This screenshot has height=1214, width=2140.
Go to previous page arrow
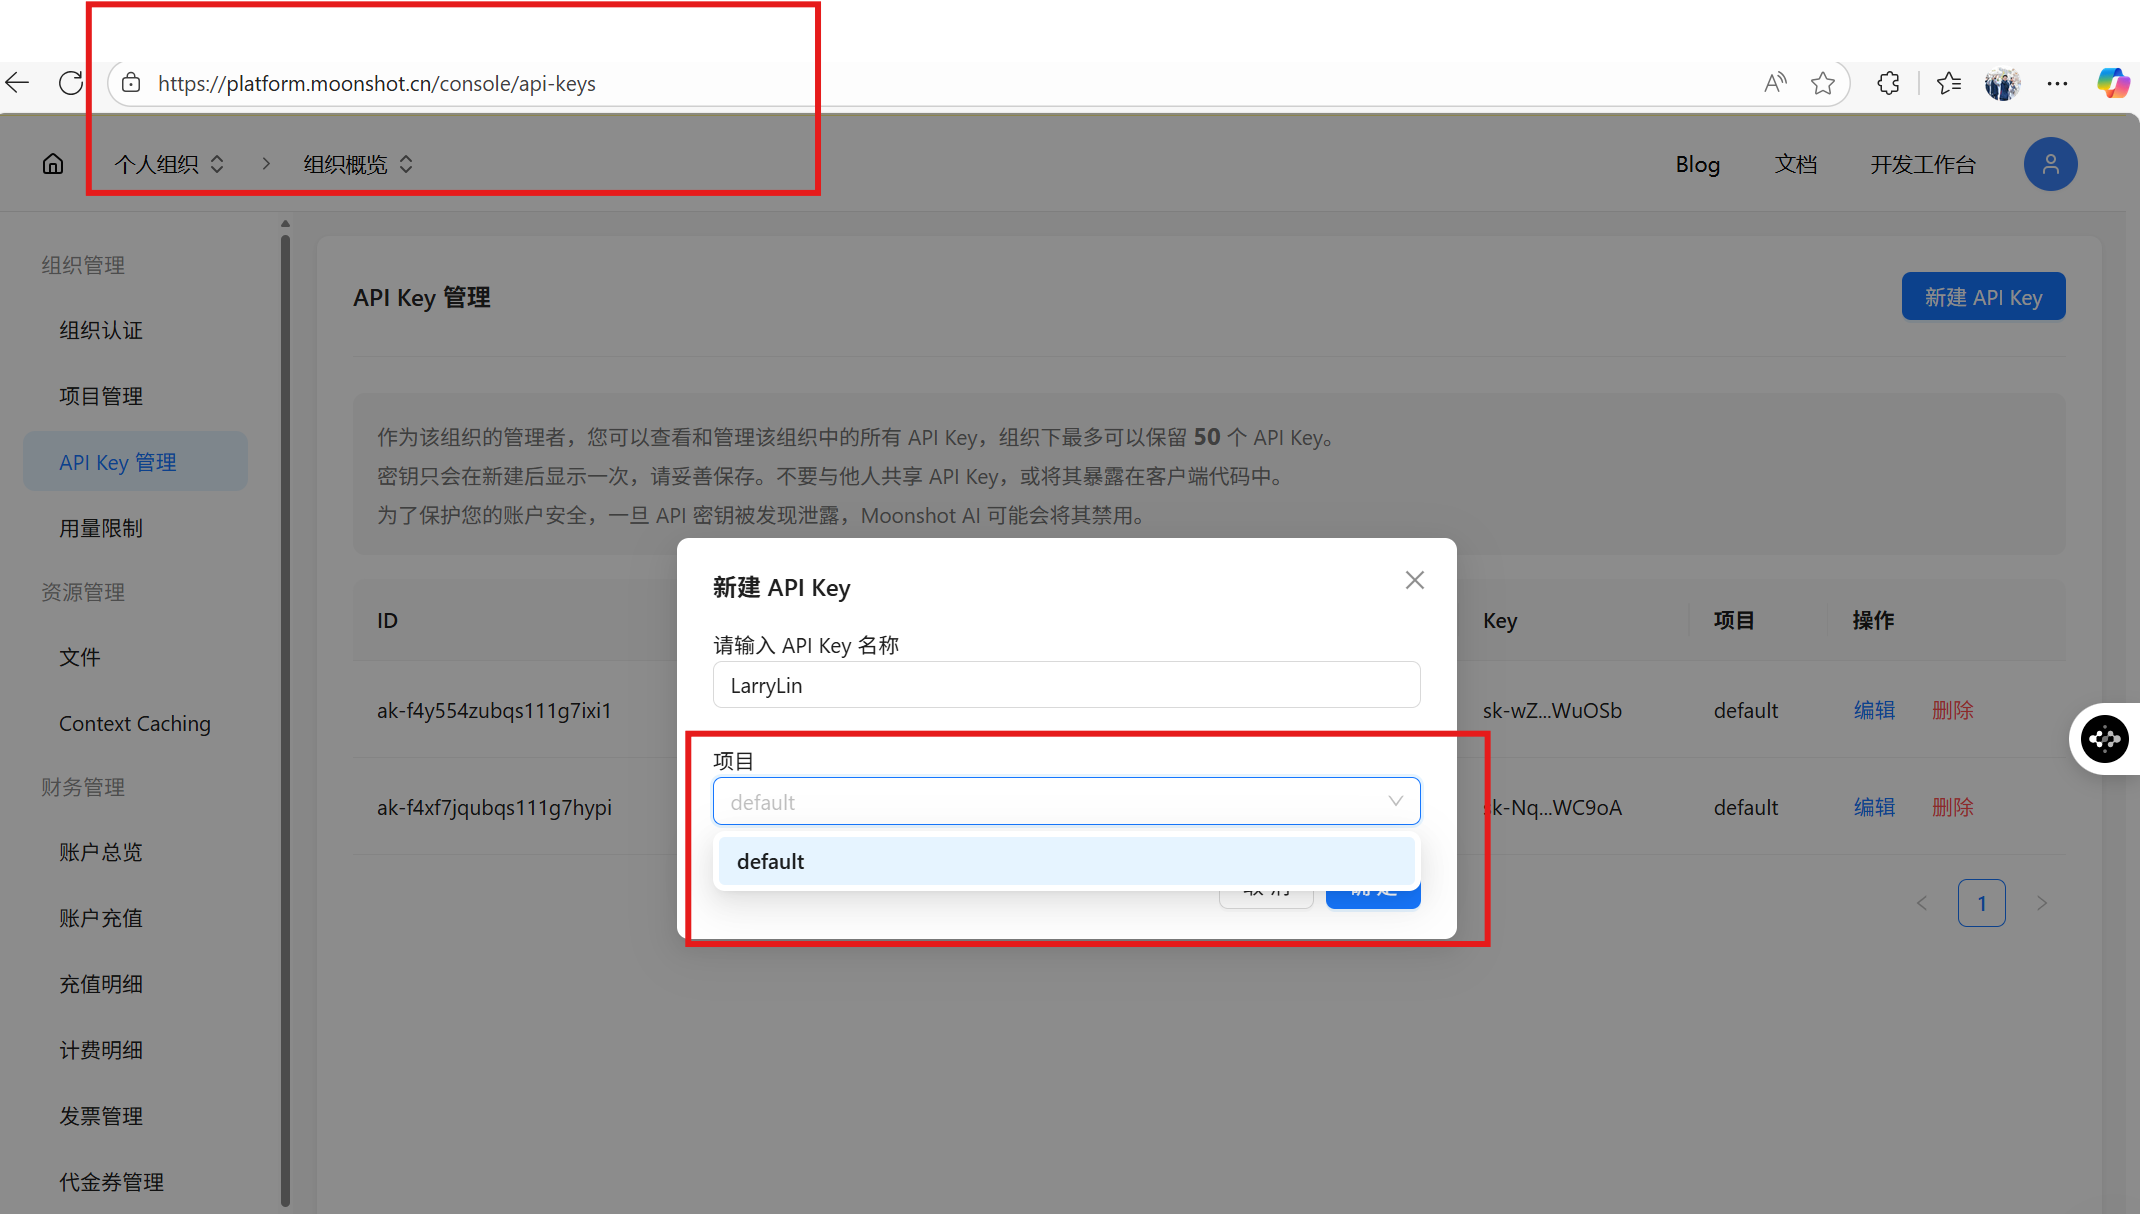[x=1921, y=903]
